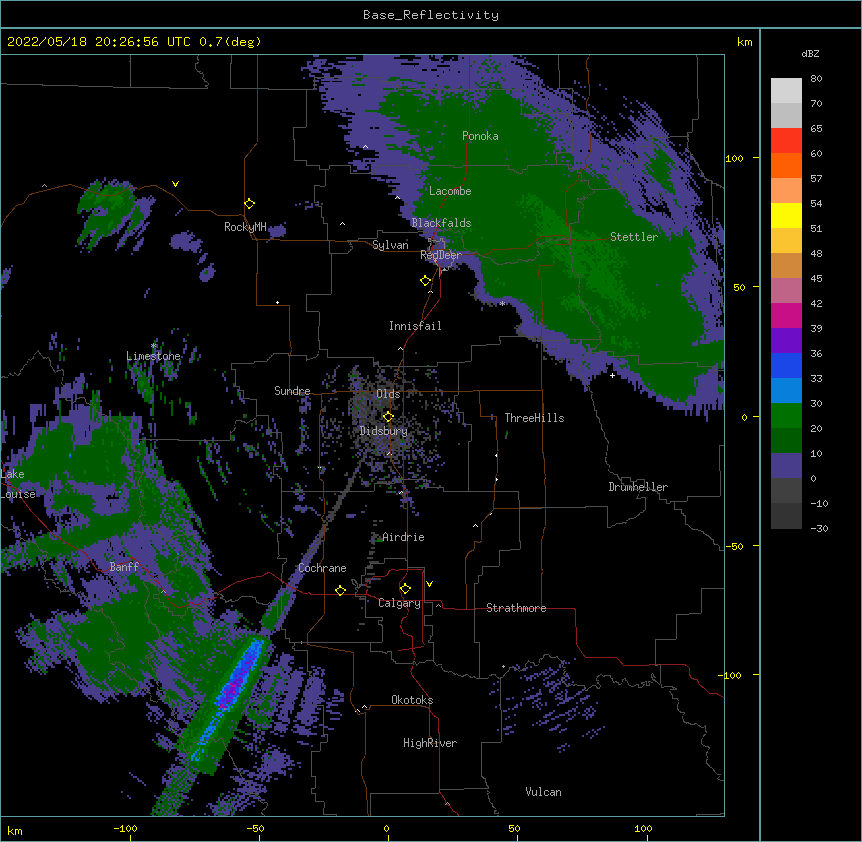Select the 50 tick label on the bottom axis

(514, 828)
